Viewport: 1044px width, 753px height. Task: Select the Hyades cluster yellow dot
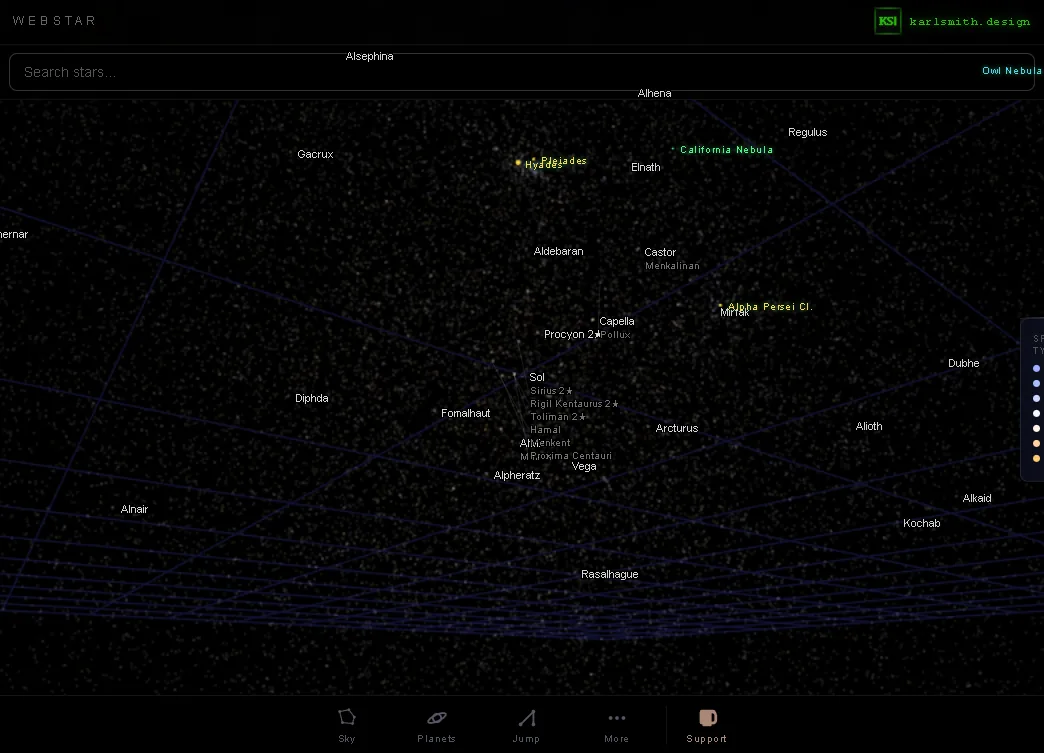click(x=518, y=162)
